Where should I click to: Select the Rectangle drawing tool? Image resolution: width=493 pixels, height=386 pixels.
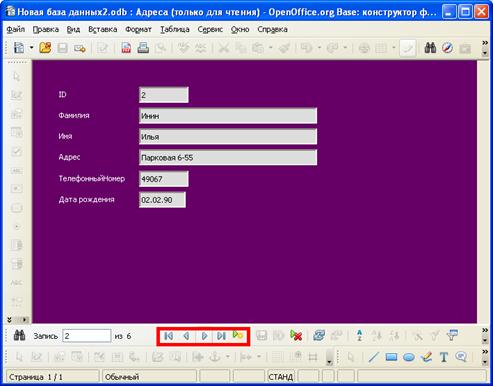click(391, 357)
